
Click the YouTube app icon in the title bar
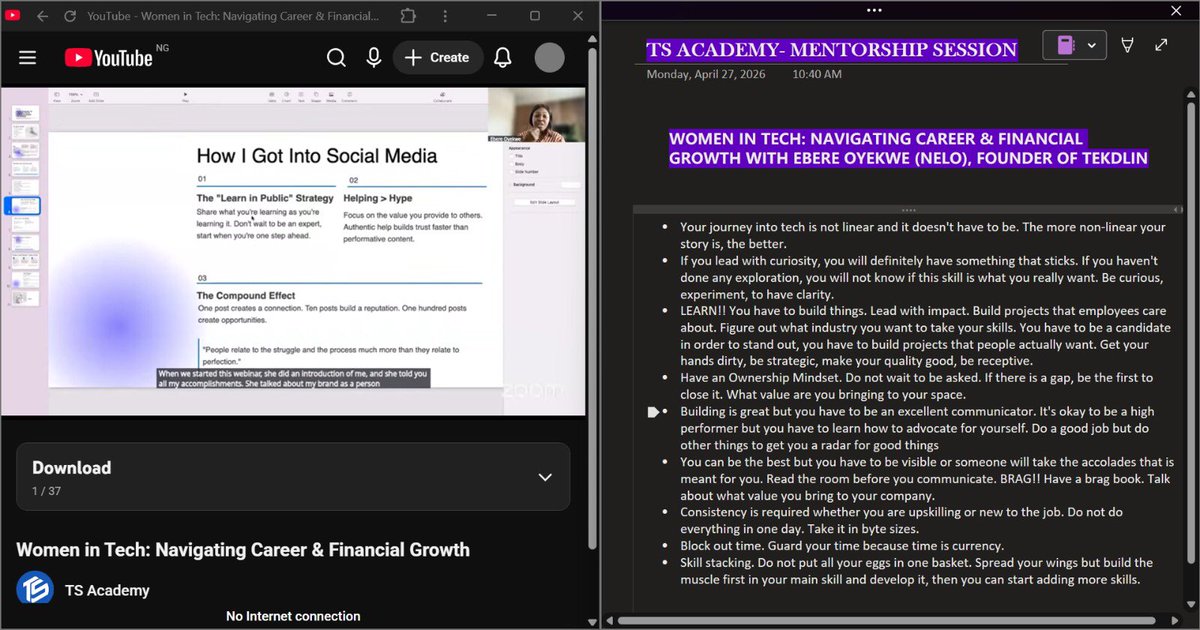click(13, 16)
